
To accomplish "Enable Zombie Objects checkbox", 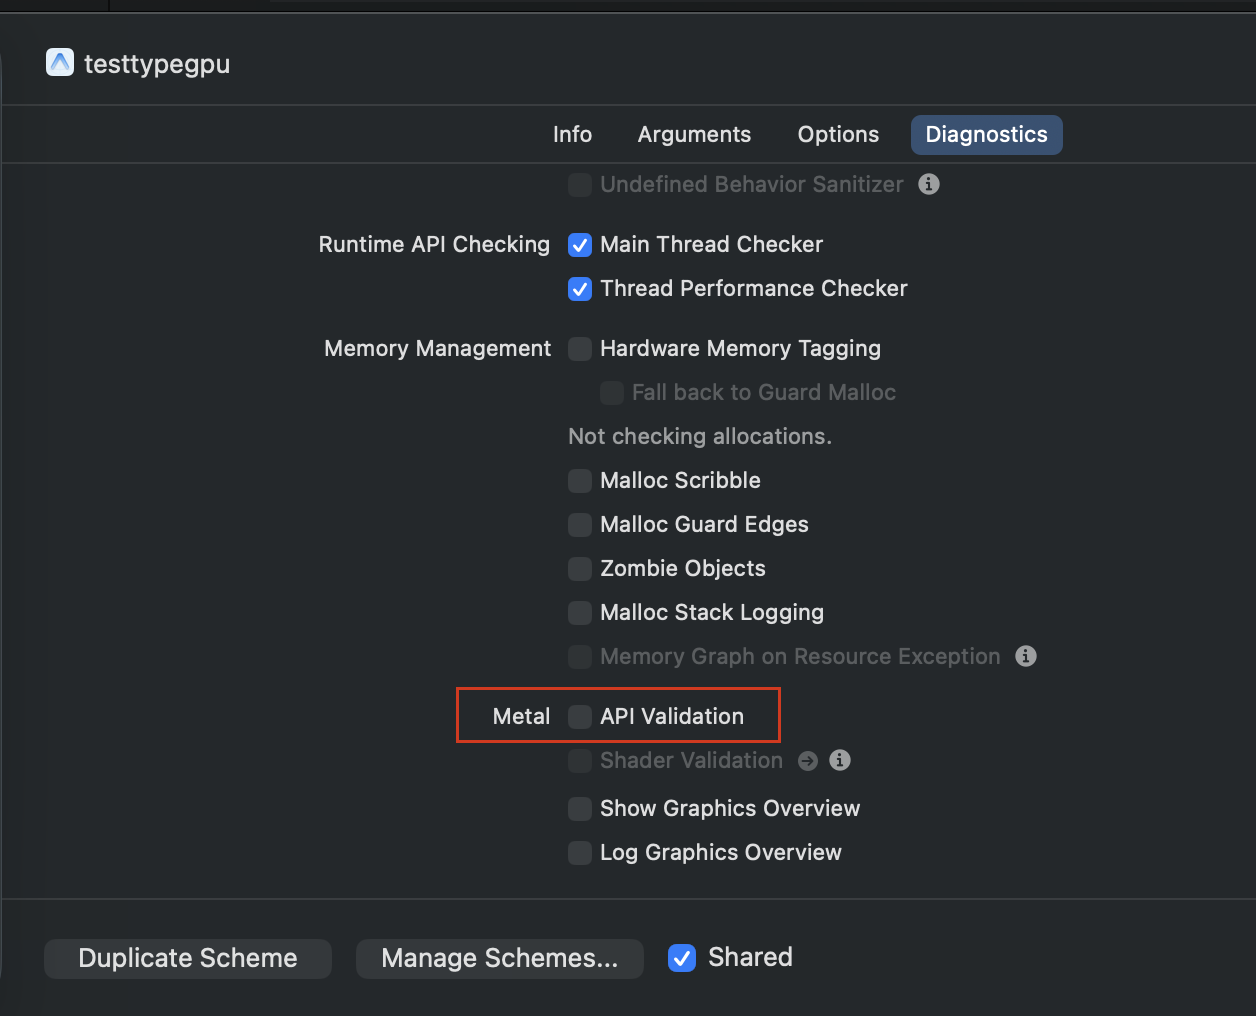I will [x=580, y=569].
